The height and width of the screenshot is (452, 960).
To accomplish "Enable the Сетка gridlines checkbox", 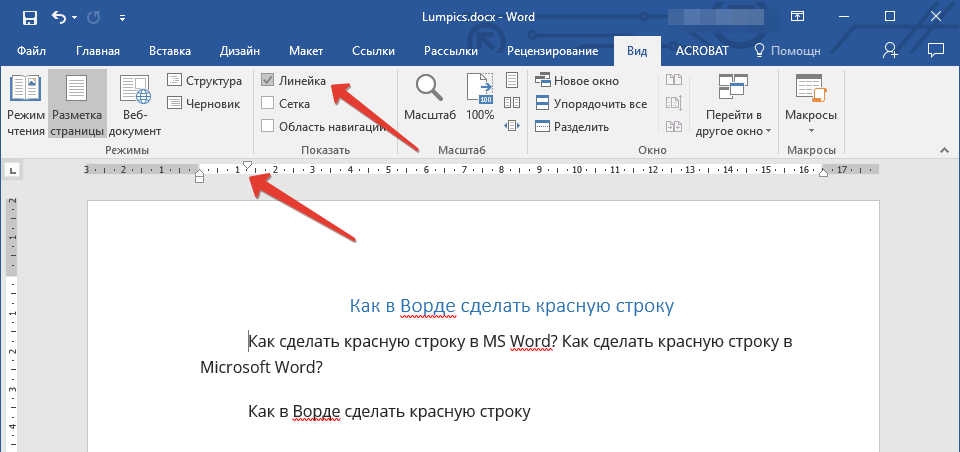I will (x=268, y=103).
